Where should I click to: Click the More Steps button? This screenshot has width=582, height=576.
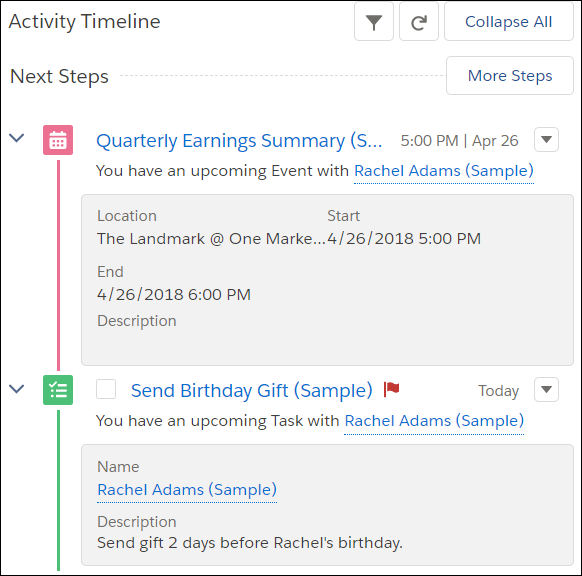click(510, 76)
